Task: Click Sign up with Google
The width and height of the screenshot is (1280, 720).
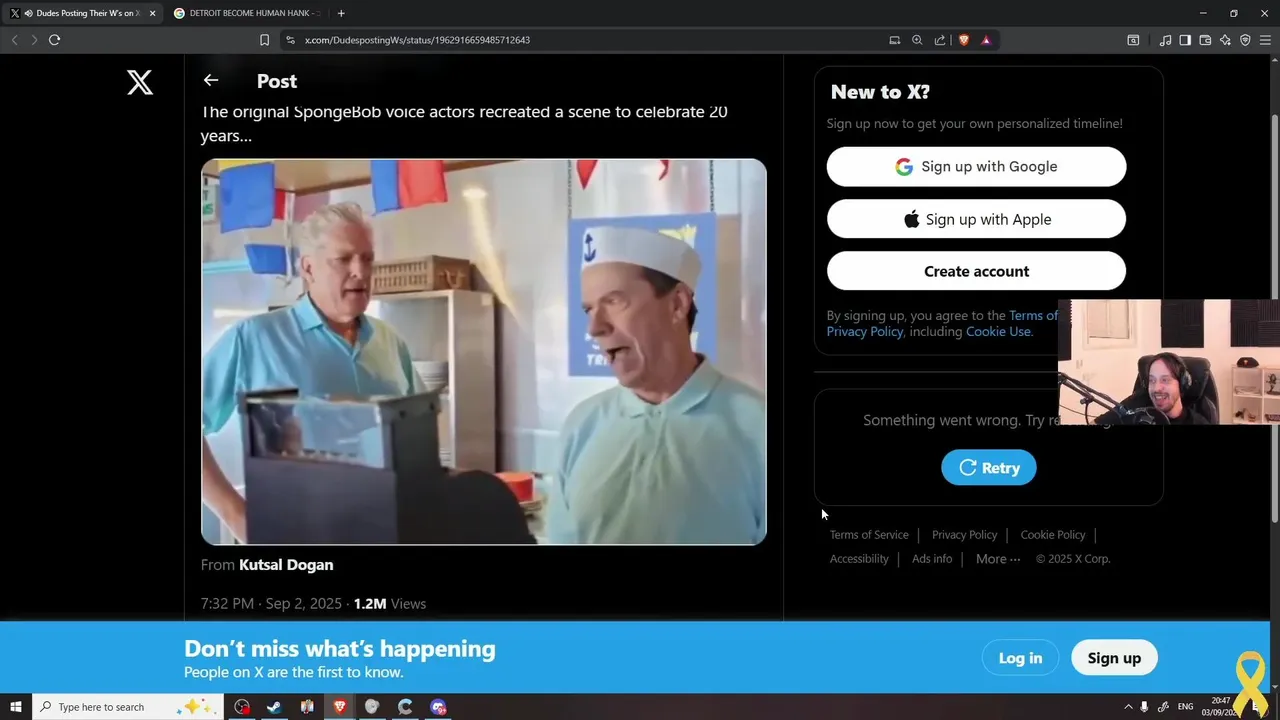Action: (976, 167)
